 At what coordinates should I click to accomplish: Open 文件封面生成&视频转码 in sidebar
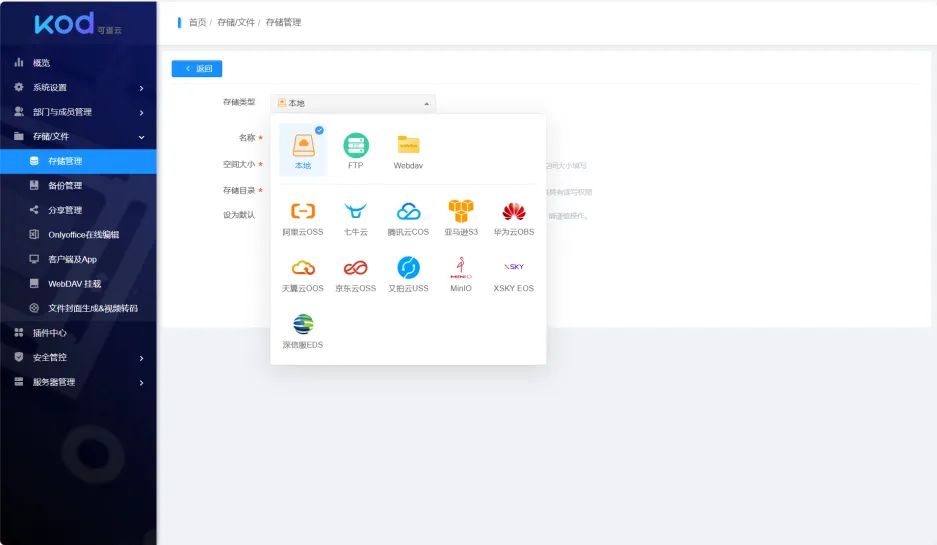click(78, 308)
